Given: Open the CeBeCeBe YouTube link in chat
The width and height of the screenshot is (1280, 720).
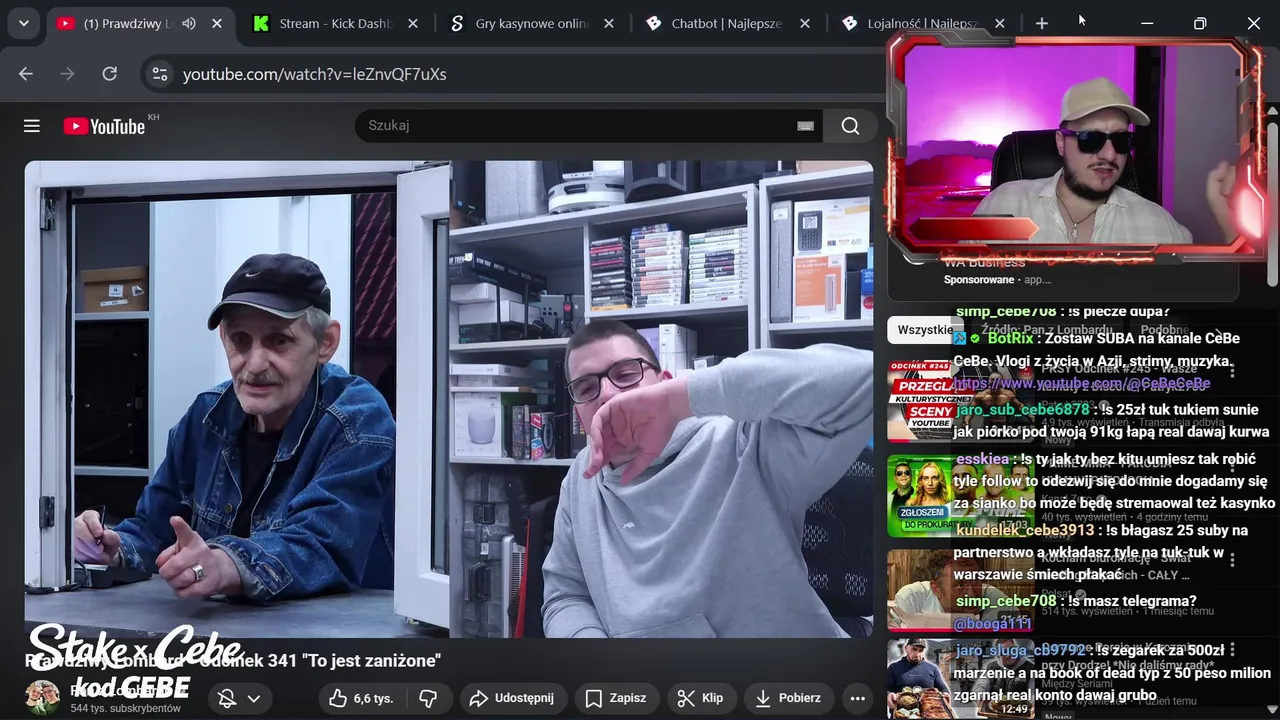Looking at the screenshot, I should [x=1082, y=383].
